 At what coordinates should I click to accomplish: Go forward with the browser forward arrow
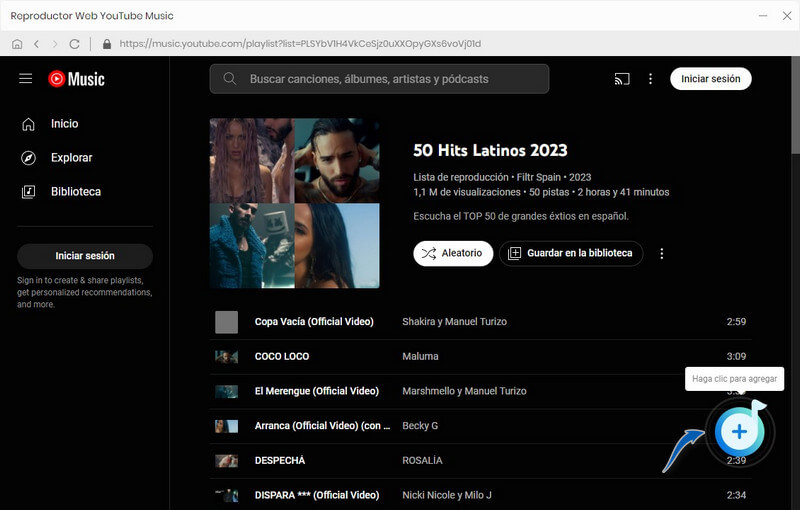(x=55, y=44)
